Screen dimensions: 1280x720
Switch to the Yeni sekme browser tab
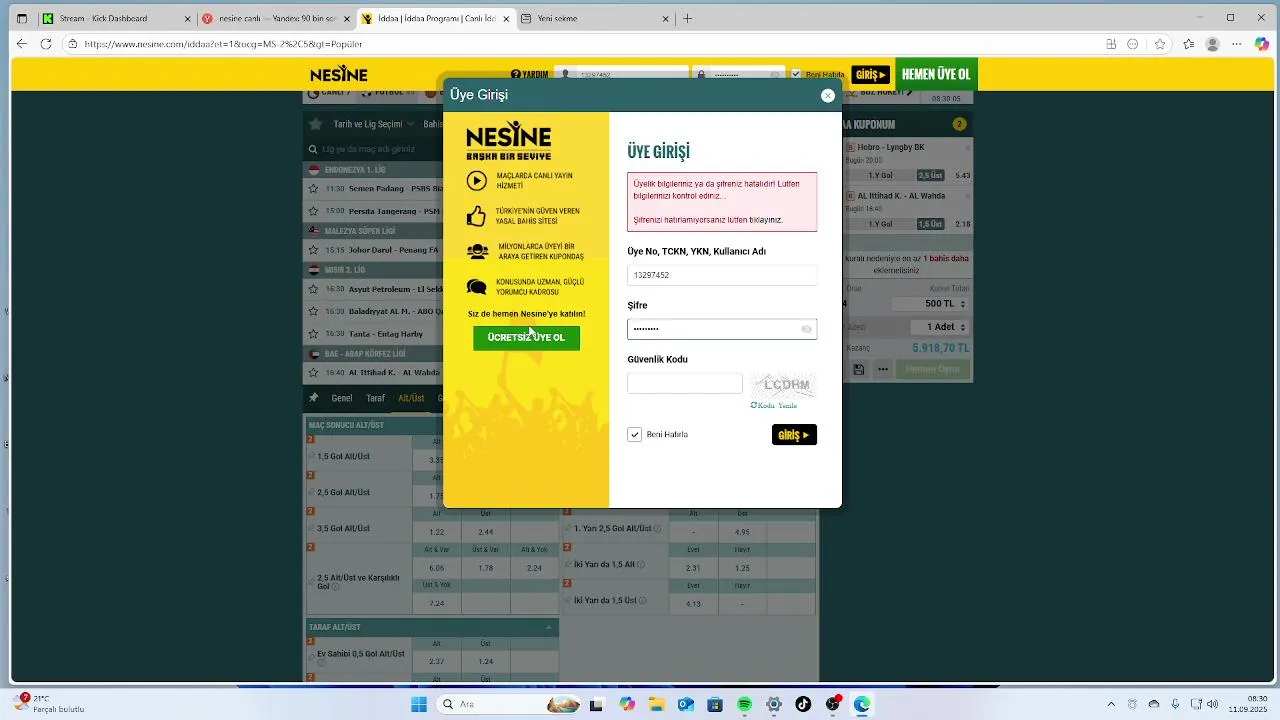[x=594, y=18]
